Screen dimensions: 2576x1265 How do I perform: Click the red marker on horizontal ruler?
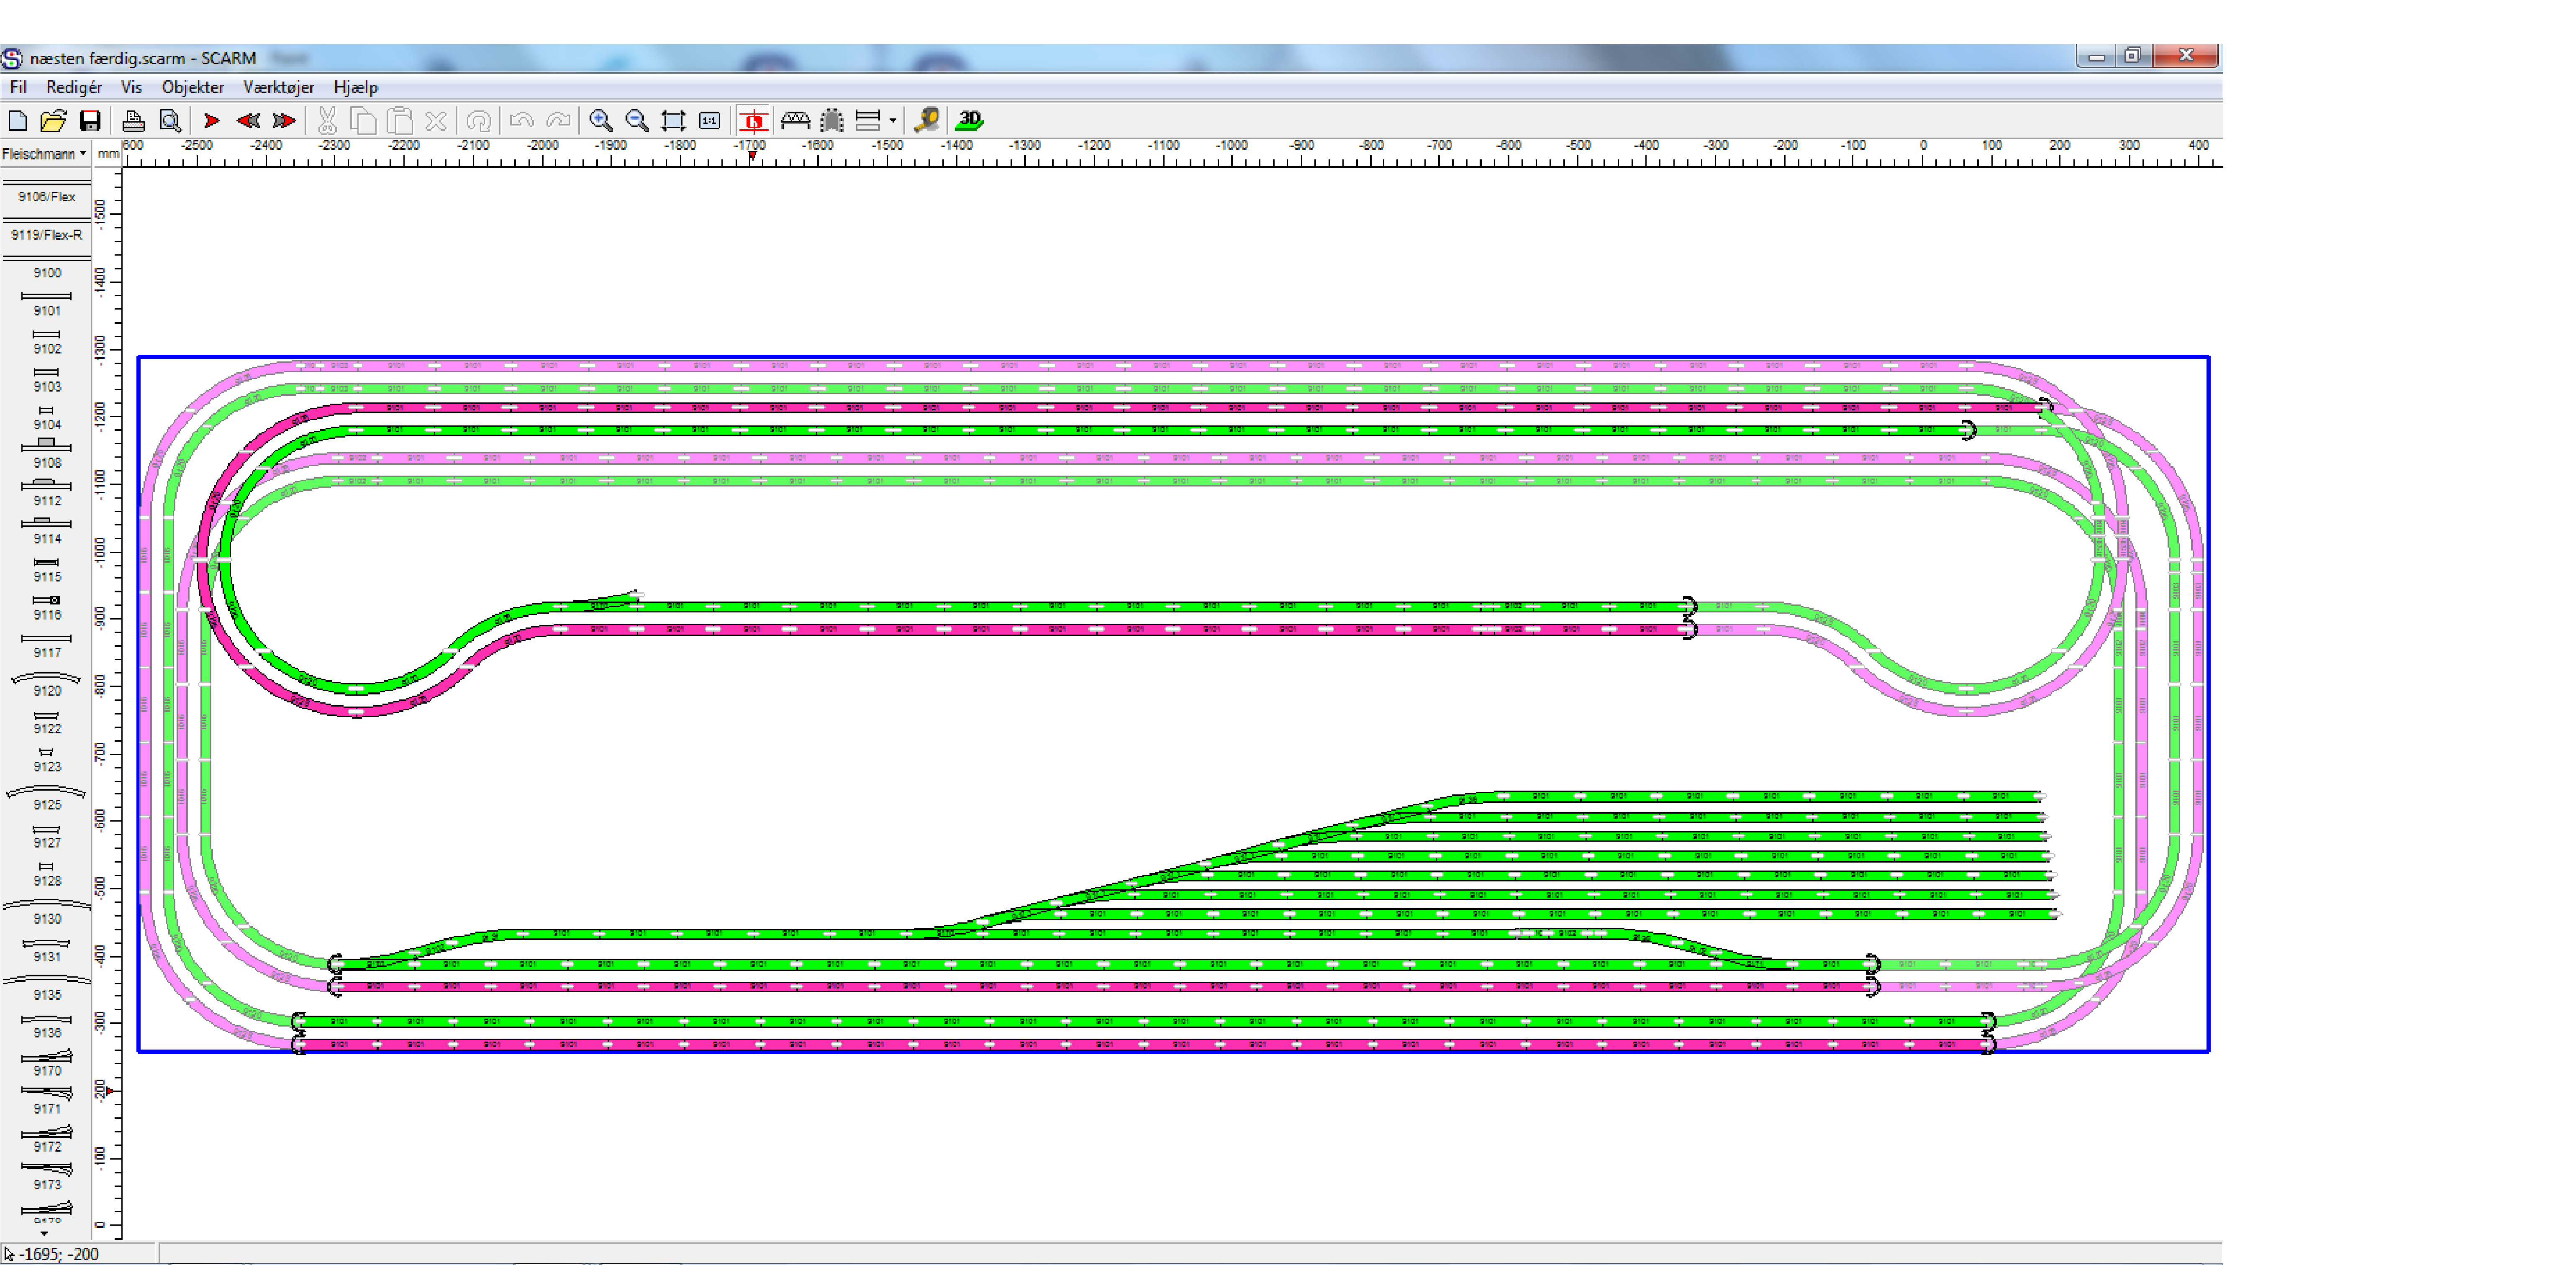coord(752,156)
